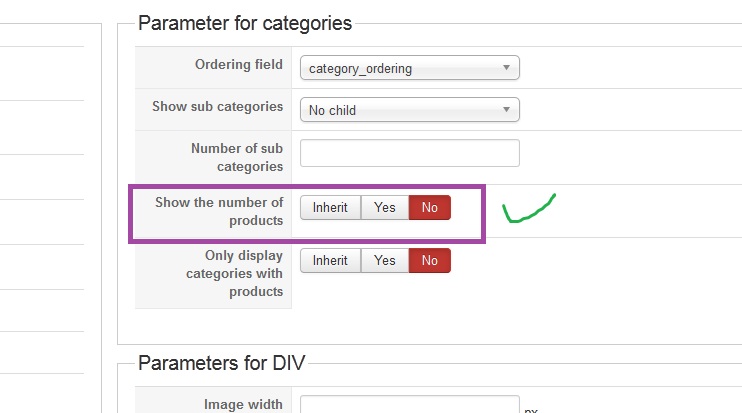The image size is (742, 413).
Task: Choose No for Show the number of products
Action: [430, 208]
